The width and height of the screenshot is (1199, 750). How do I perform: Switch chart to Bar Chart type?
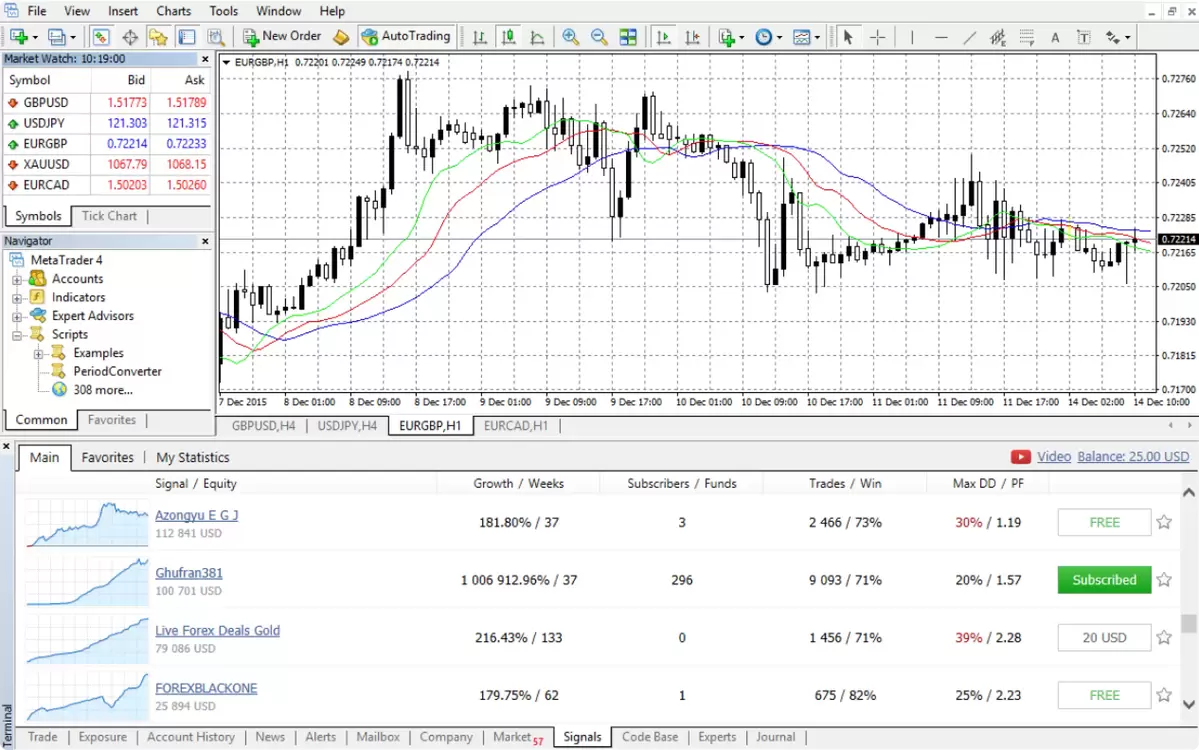click(479, 37)
